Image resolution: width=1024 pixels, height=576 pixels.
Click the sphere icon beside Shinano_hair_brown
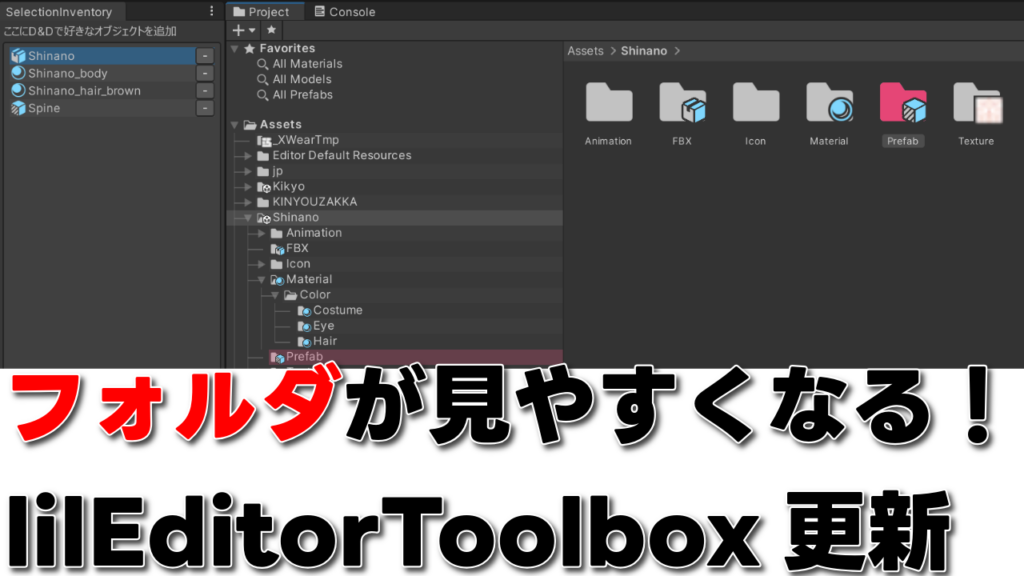(x=18, y=88)
